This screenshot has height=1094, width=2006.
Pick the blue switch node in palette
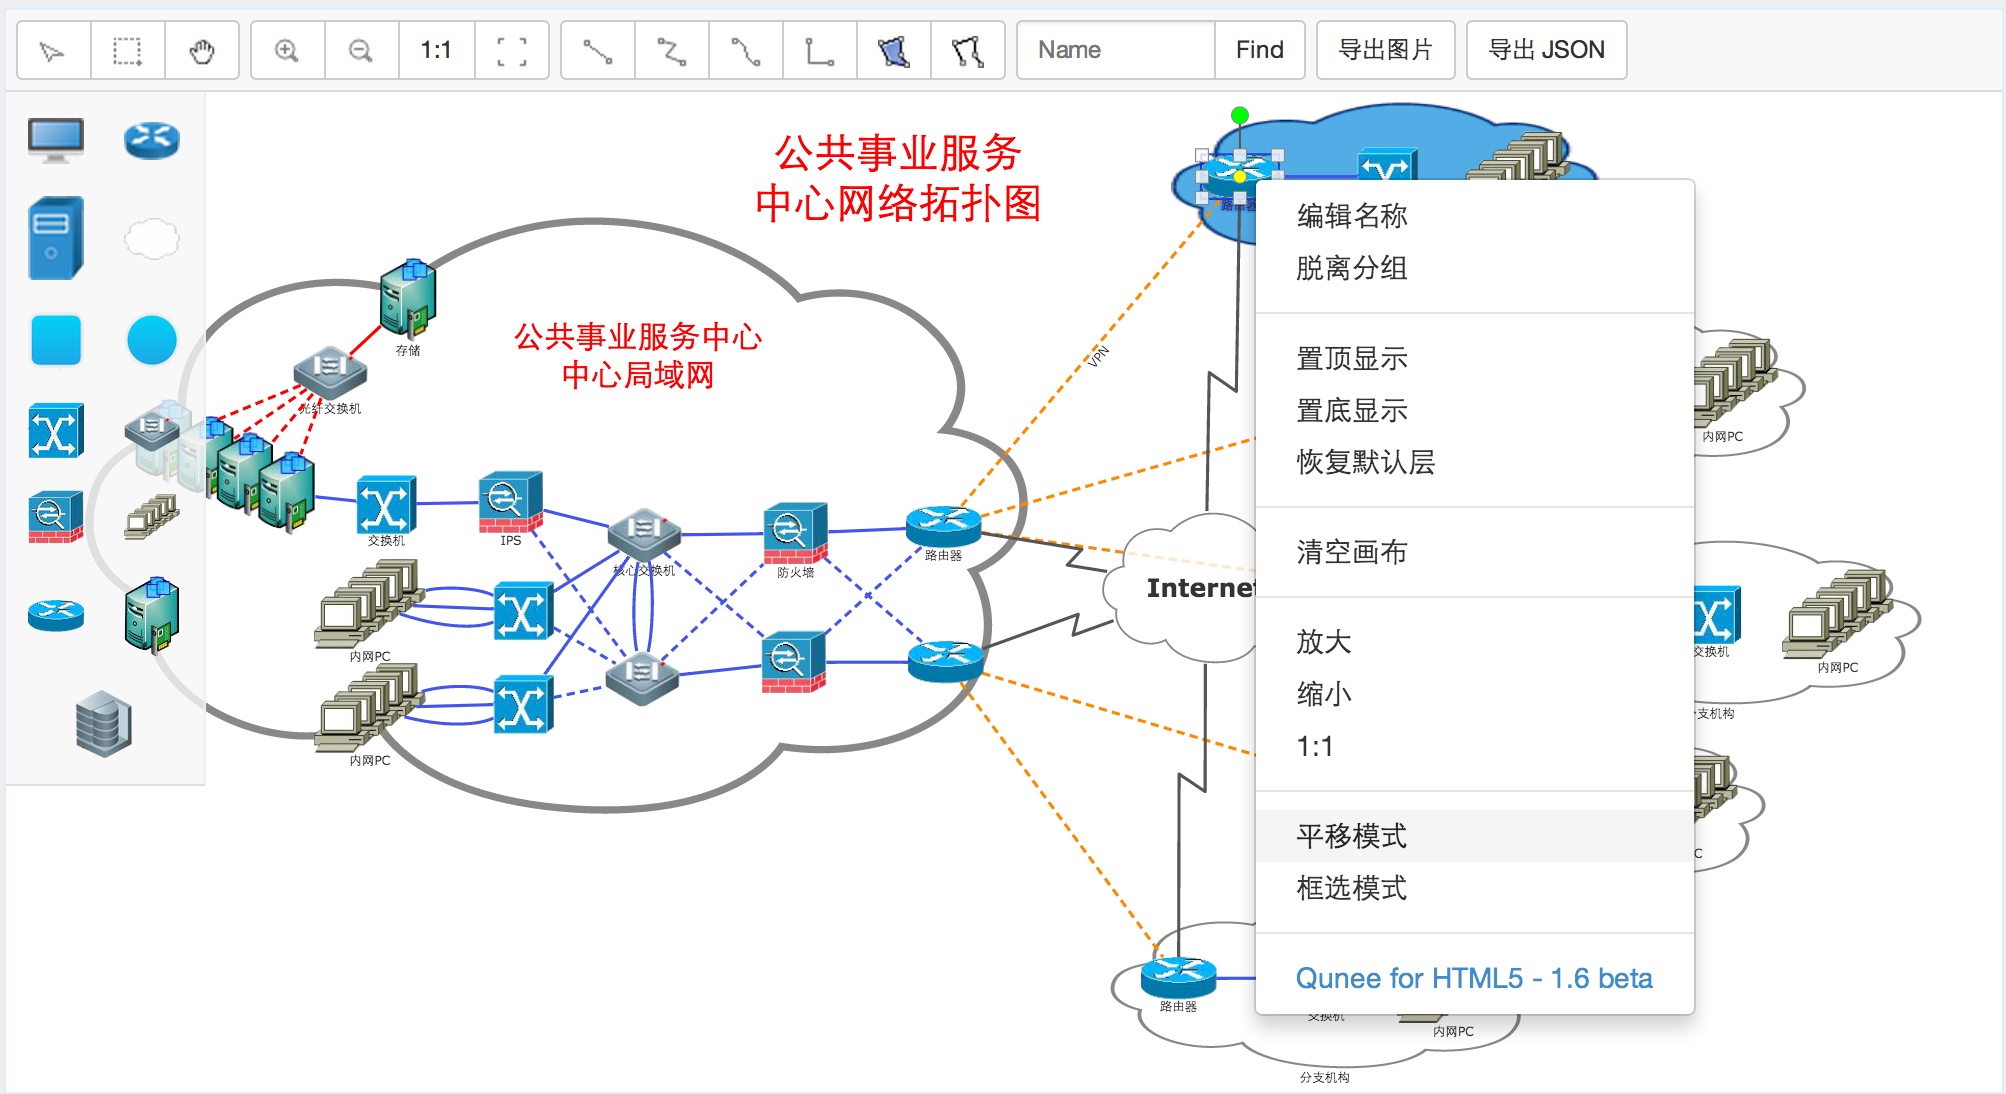pos(56,431)
